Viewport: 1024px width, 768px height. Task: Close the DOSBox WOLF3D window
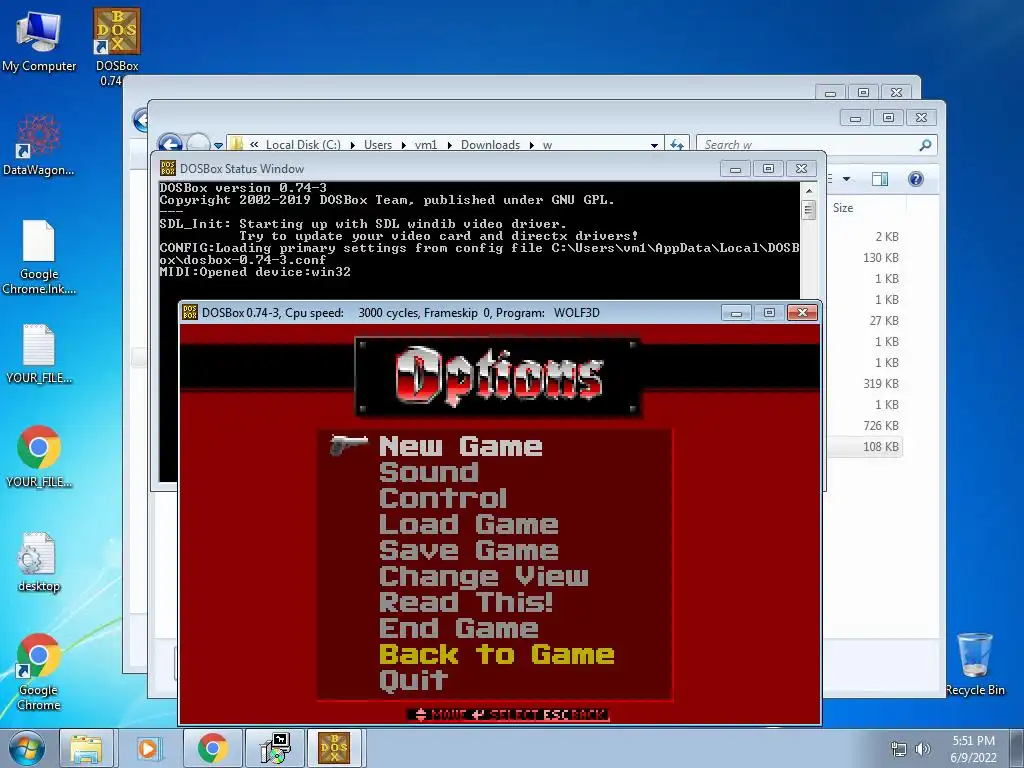click(x=802, y=313)
